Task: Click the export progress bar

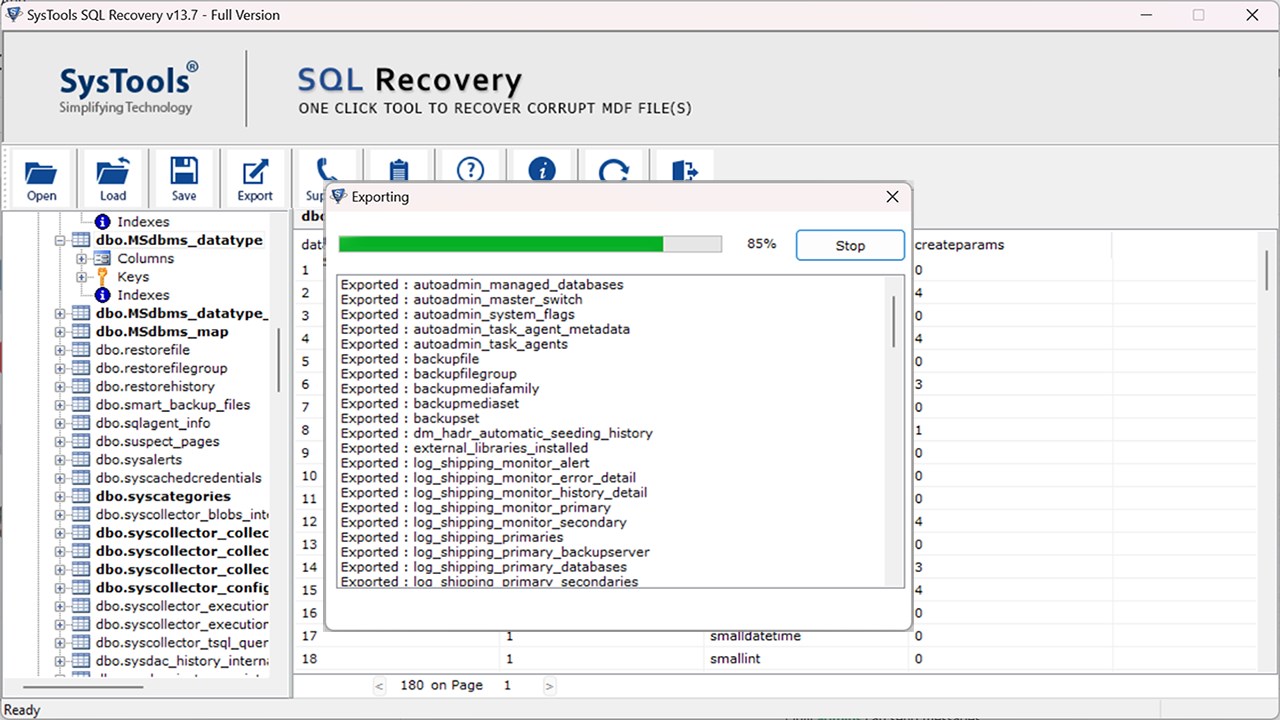Action: coord(530,244)
